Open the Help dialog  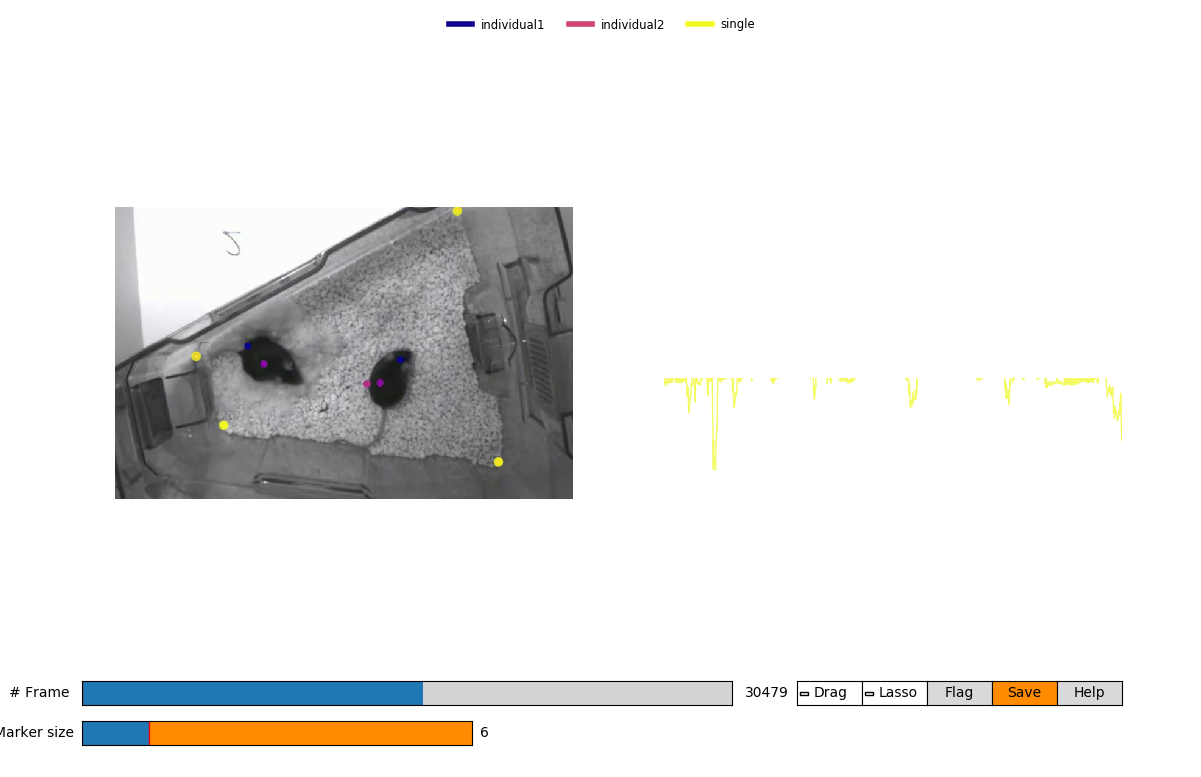tap(1089, 692)
